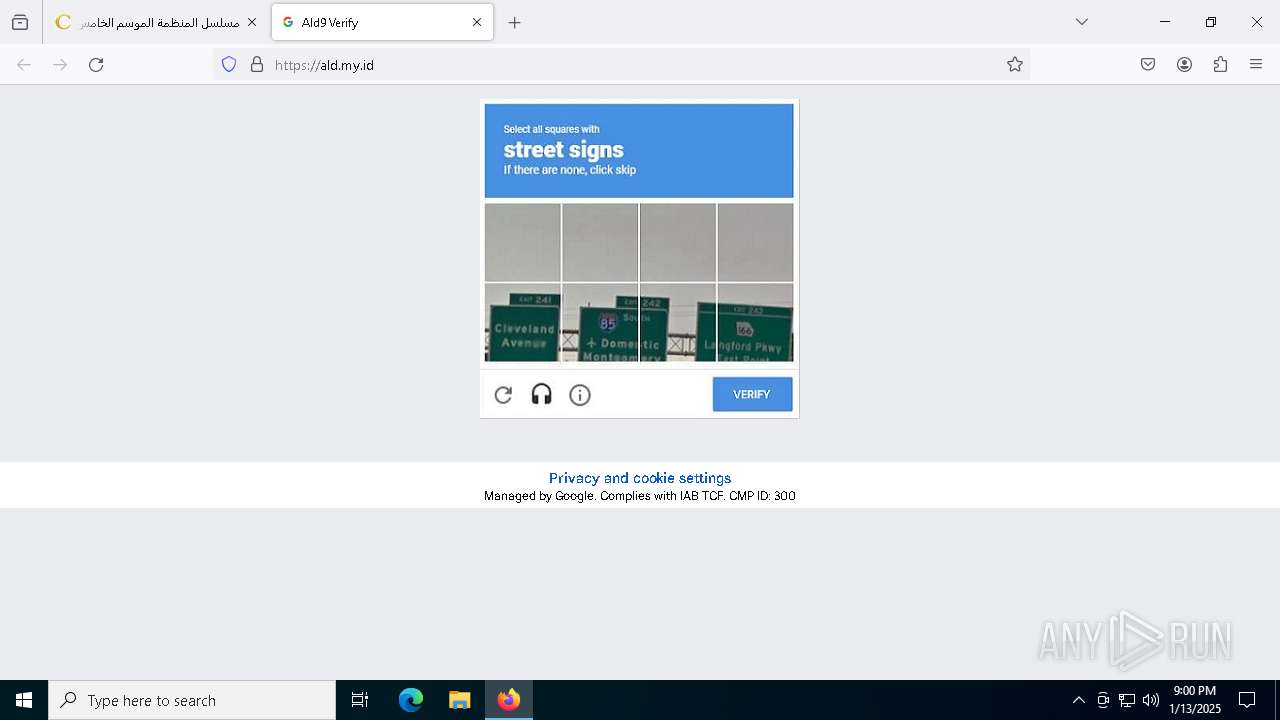
Task: Select the empty sky tile top-left
Action: pyautogui.click(x=523, y=243)
